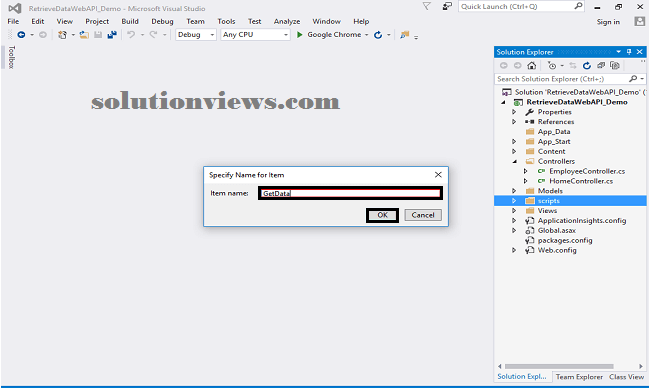Expand the App_Start folder
Screen dimensions: 649x388
point(514,142)
